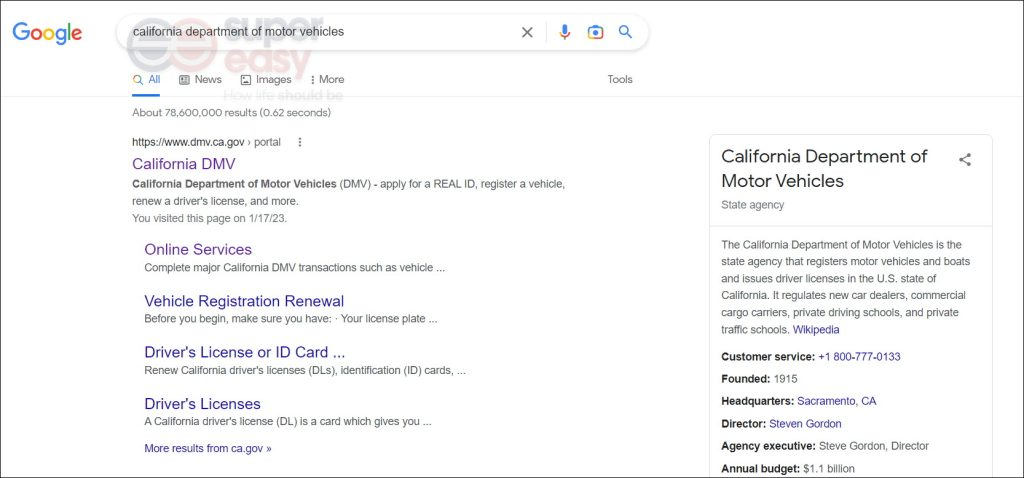The width and height of the screenshot is (1024, 478).
Task: Open the California DMV result title
Action: point(184,163)
